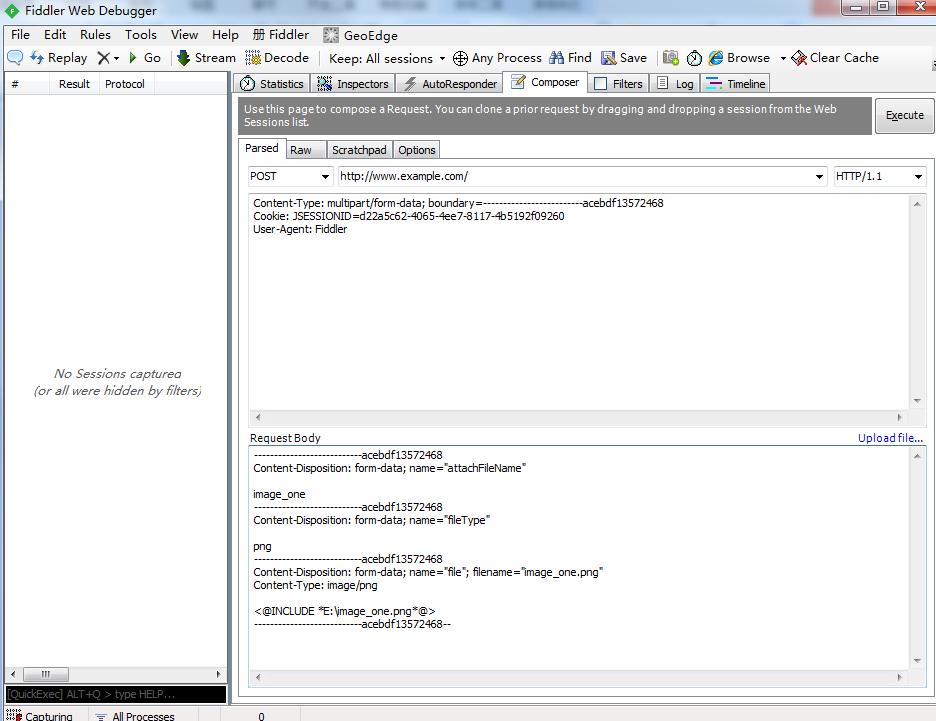The height and width of the screenshot is (721, 936).
Task: Click the Fiddler title bar app icon
Action: pos(12,11)
